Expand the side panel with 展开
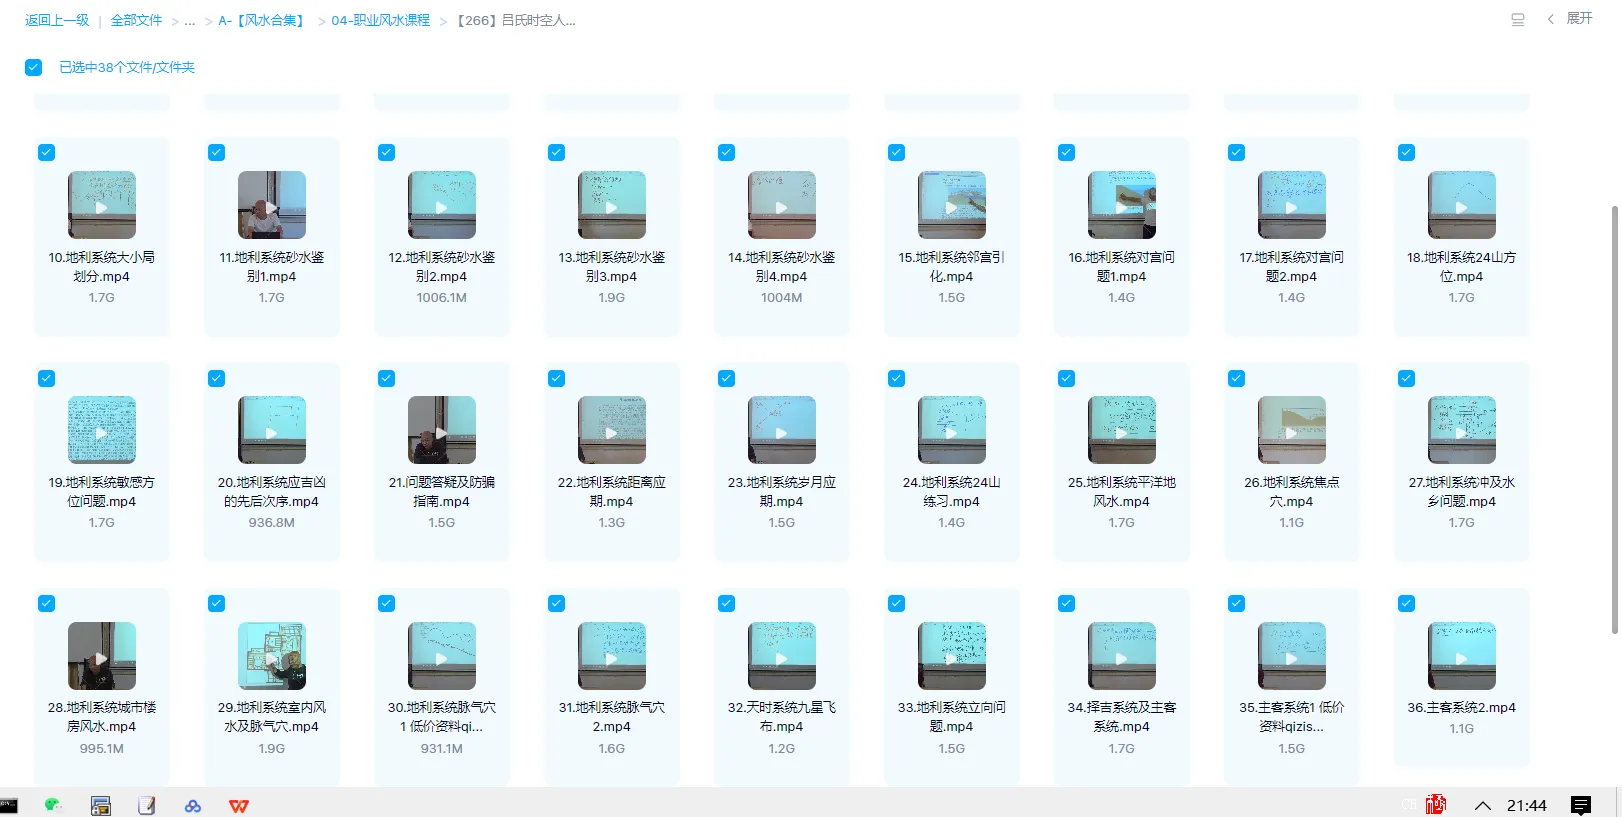The image size is (1622, 817). (1570, 19)
